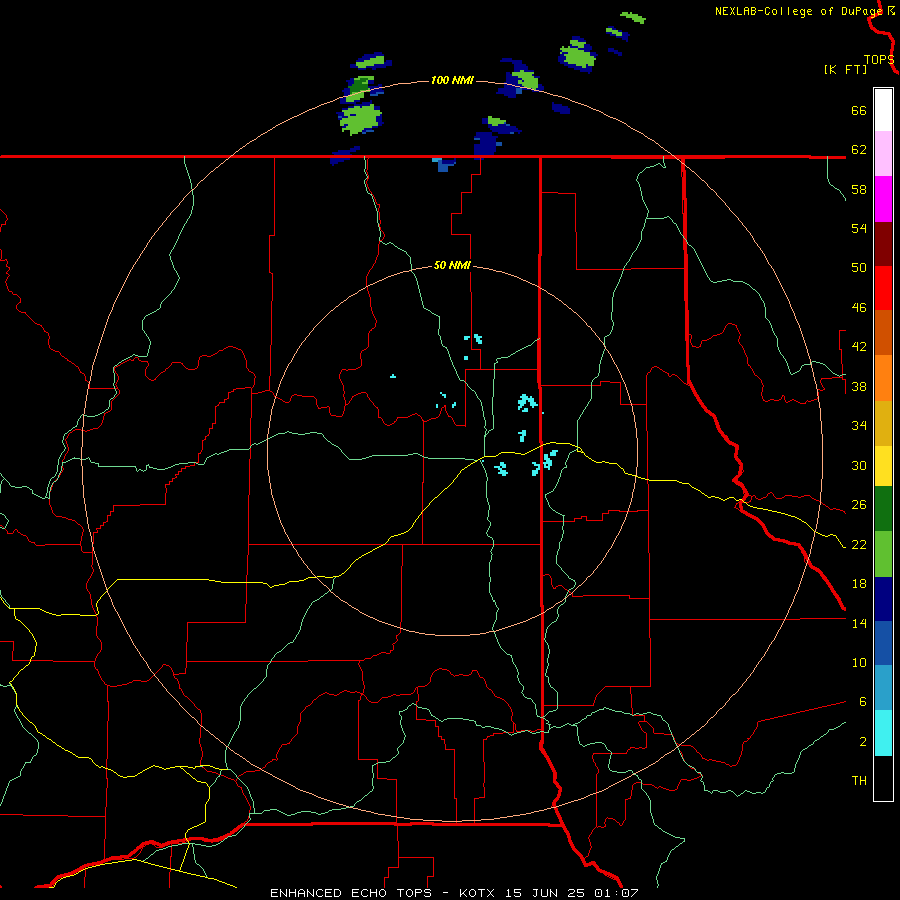Viewport: 900px width, 900px height.
Task: Click the "NEXLAB-College of DuPage" credit text
Action: point(799,11)
